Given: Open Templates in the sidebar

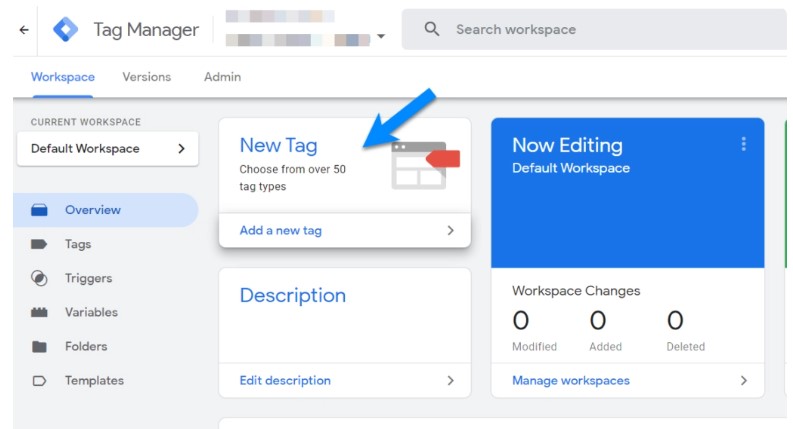Looking at the screenshot, I should [94, 380].
